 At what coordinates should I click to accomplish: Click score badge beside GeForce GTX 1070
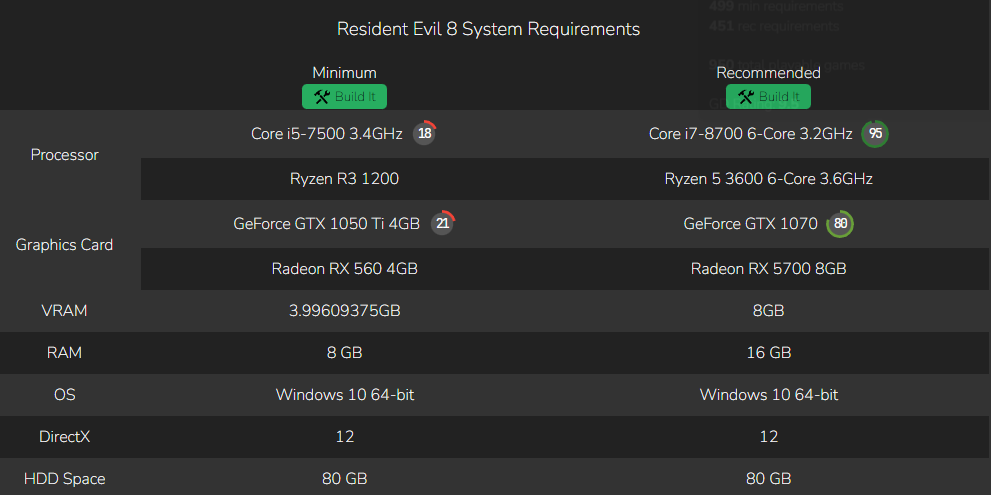(x=840, y=224)
